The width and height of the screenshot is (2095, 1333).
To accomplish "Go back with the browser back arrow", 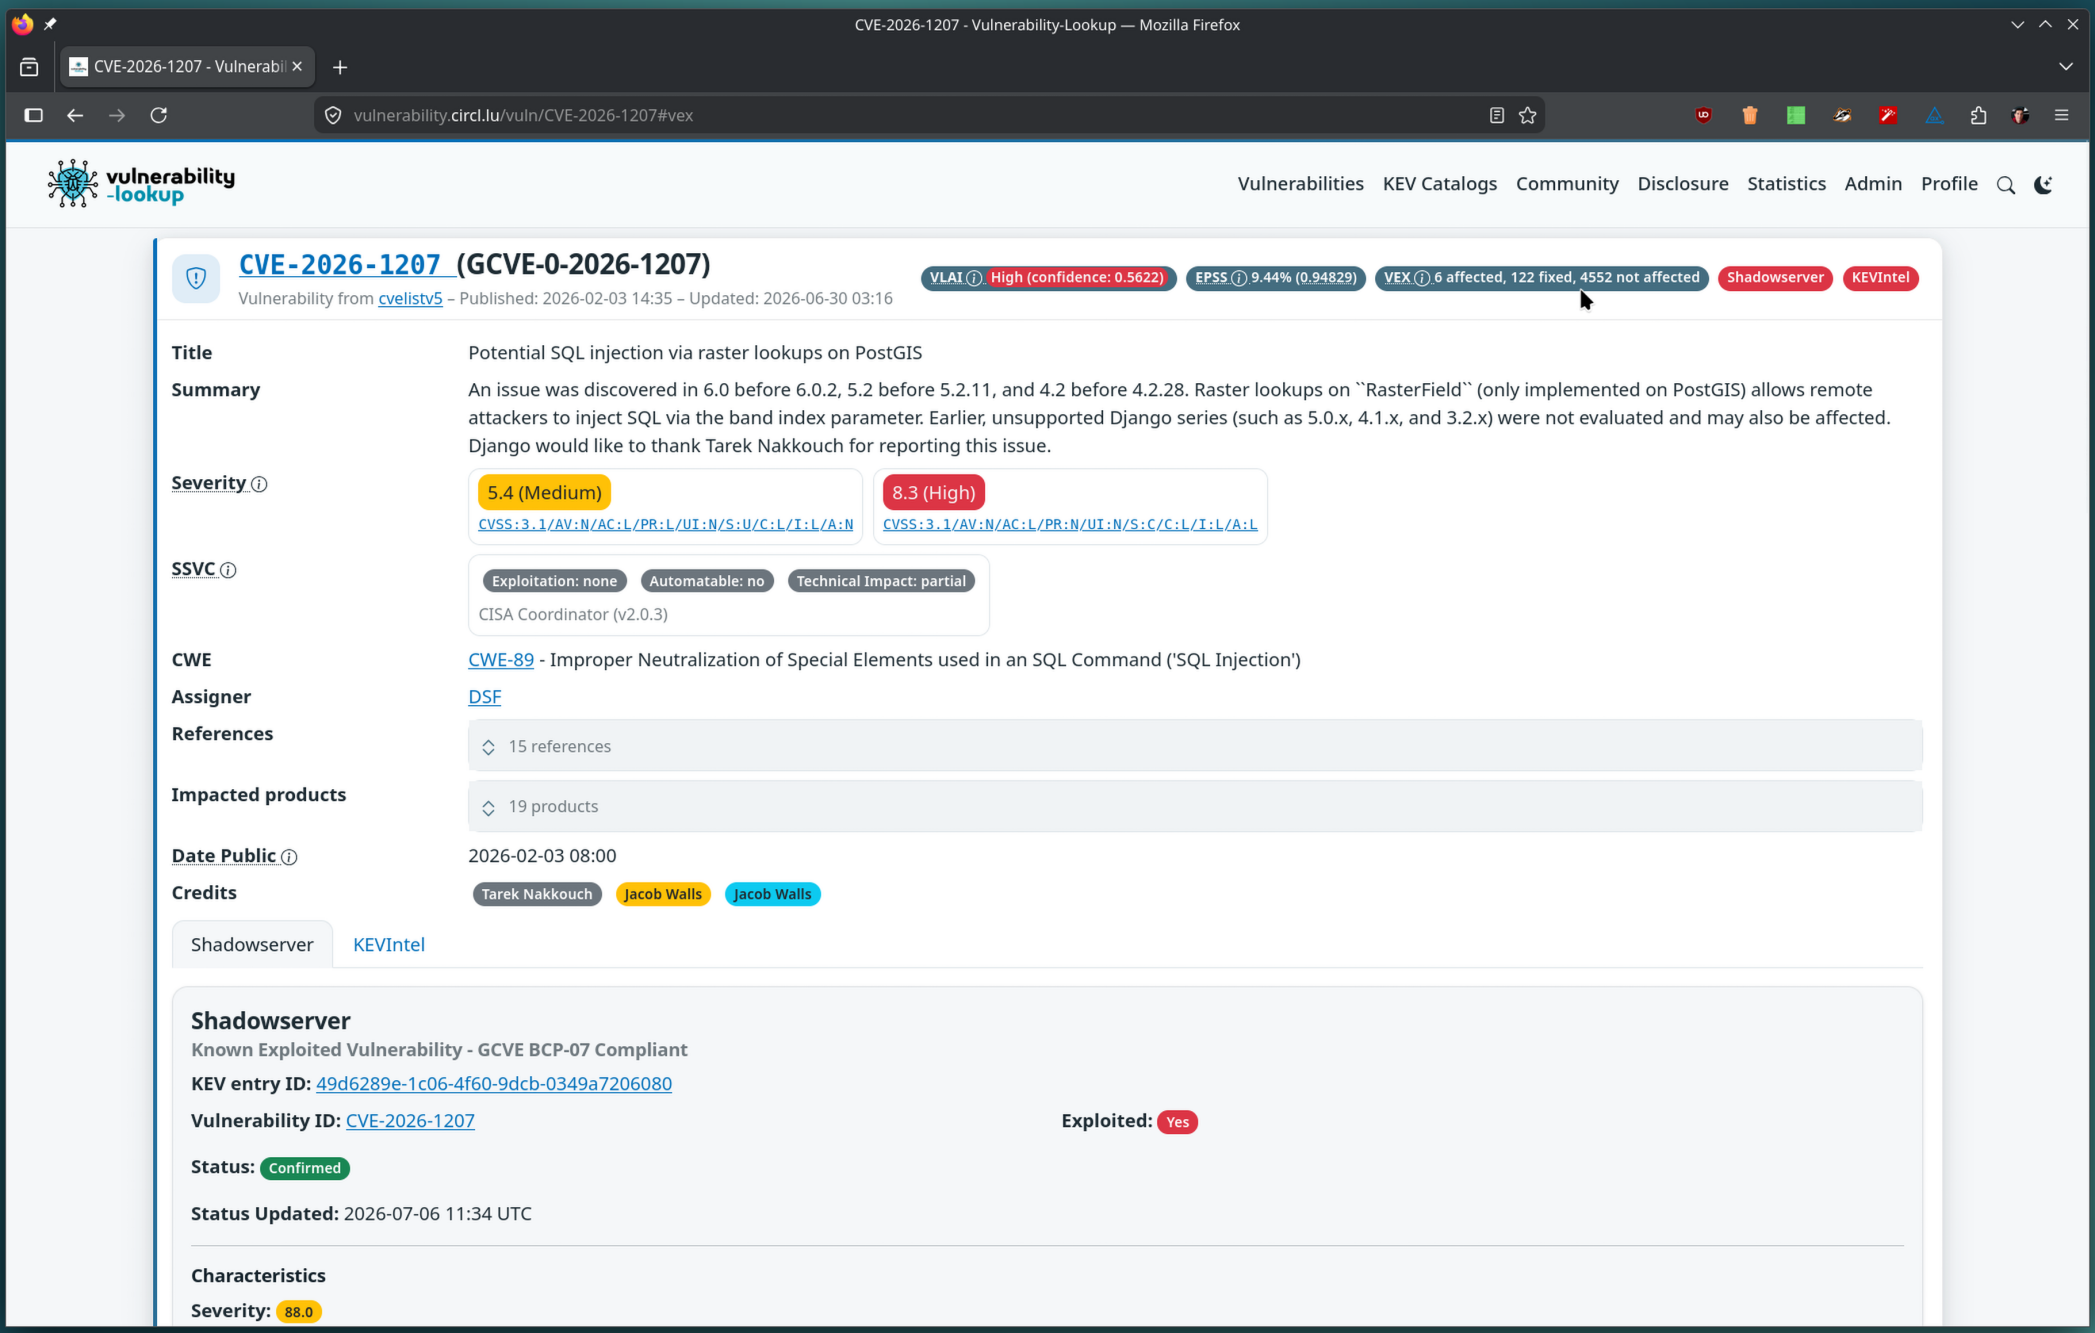I will click(x=75, y=115).
